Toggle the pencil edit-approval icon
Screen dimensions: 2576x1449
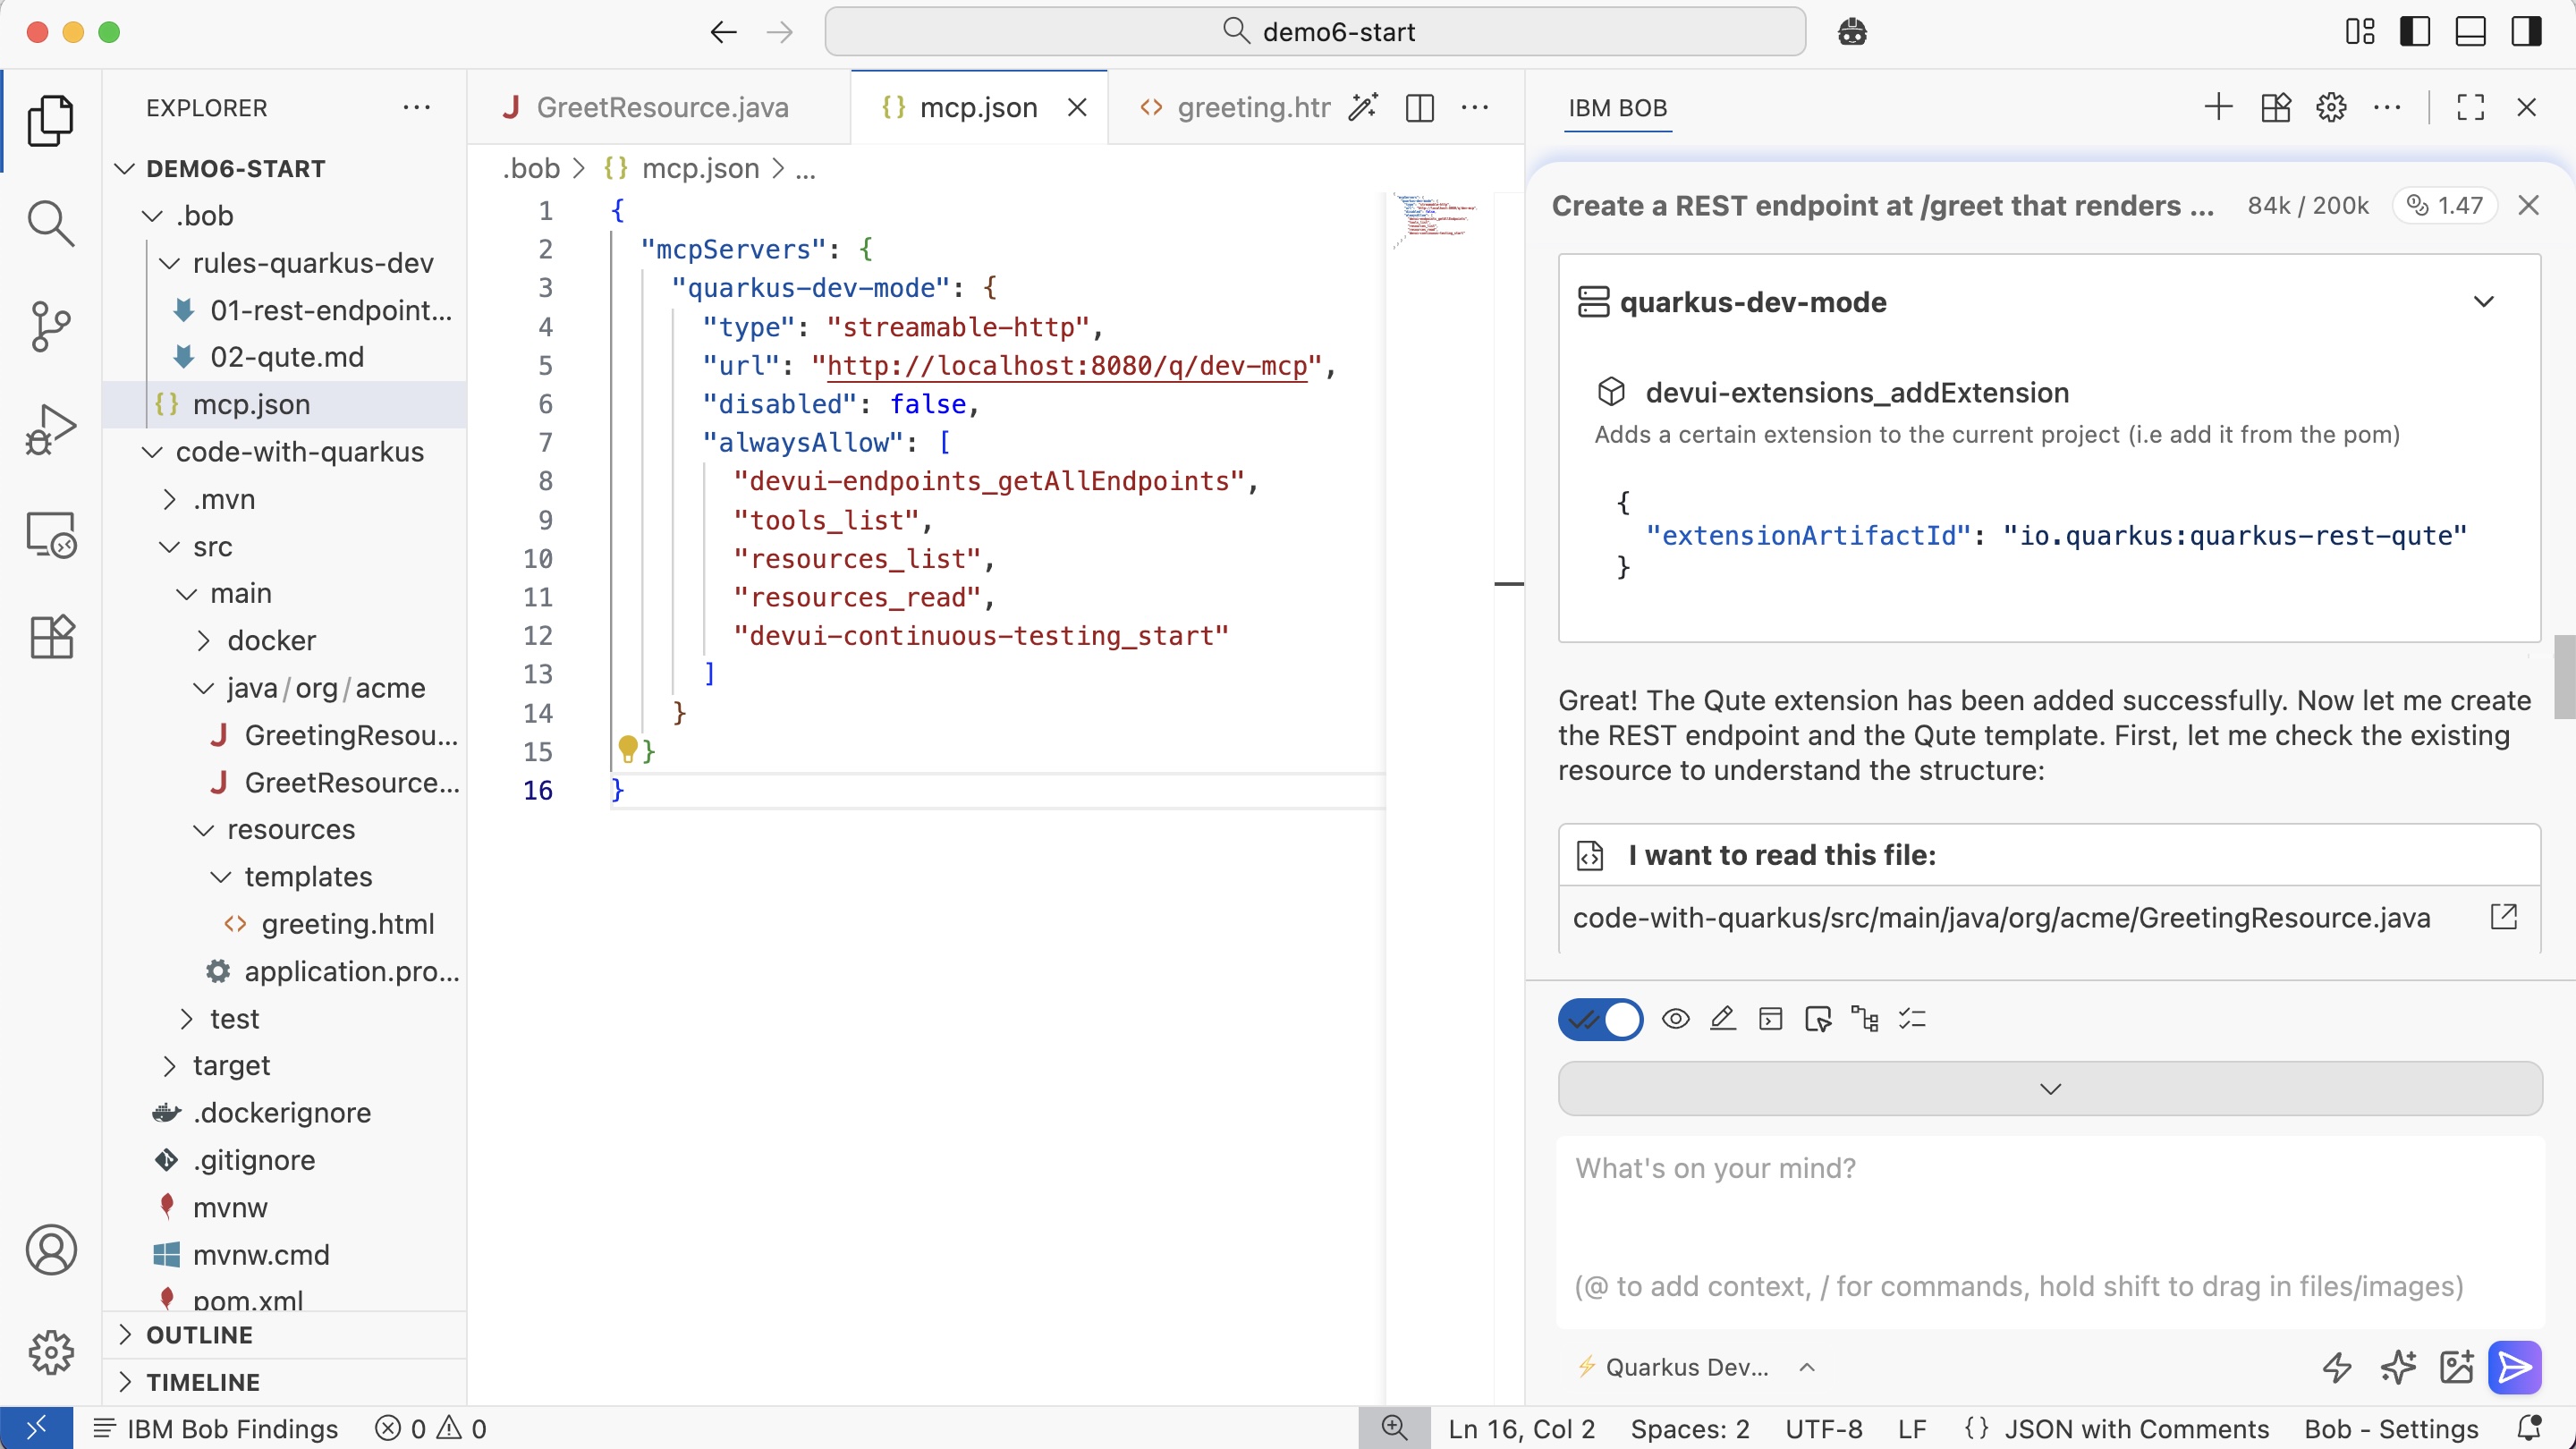coord(1723,1019)
